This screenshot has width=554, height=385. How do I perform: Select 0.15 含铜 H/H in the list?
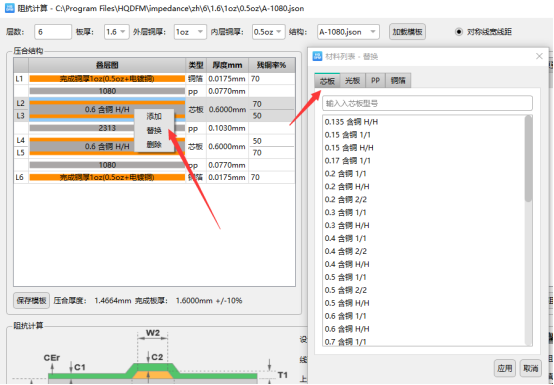[x=423, y=148]
